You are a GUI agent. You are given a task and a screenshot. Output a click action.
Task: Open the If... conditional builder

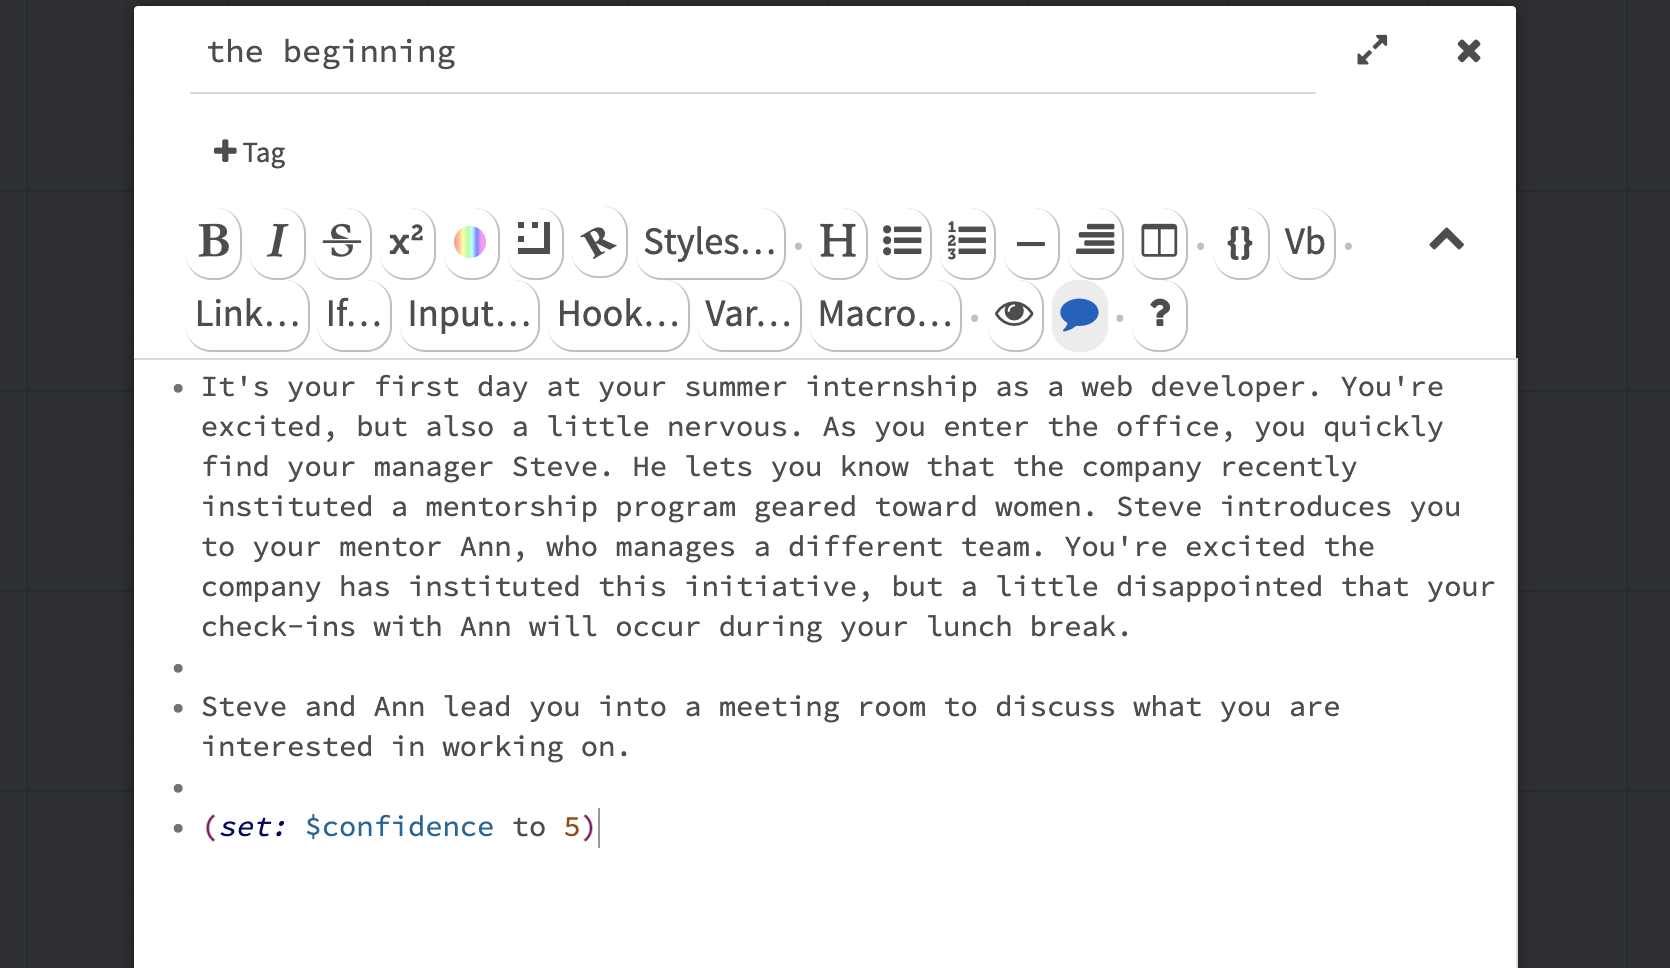pyautogui.click(x=354, y=315)
